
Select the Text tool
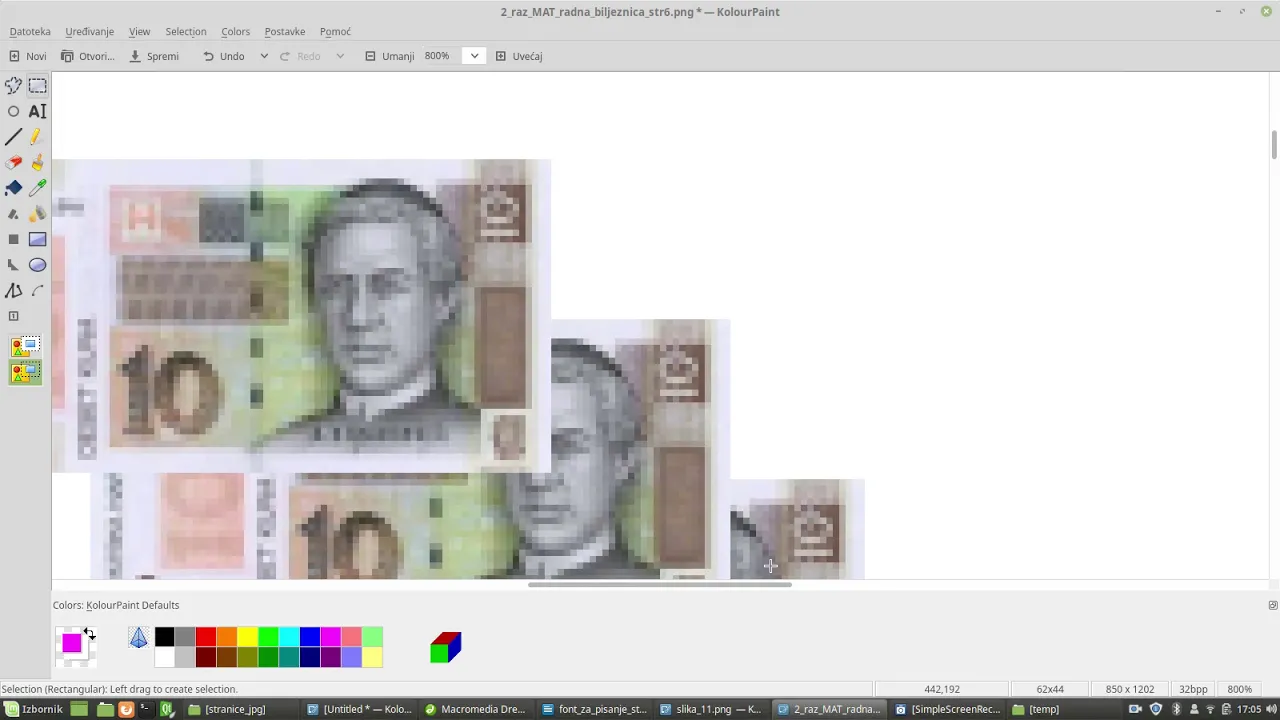coord(37,112)
